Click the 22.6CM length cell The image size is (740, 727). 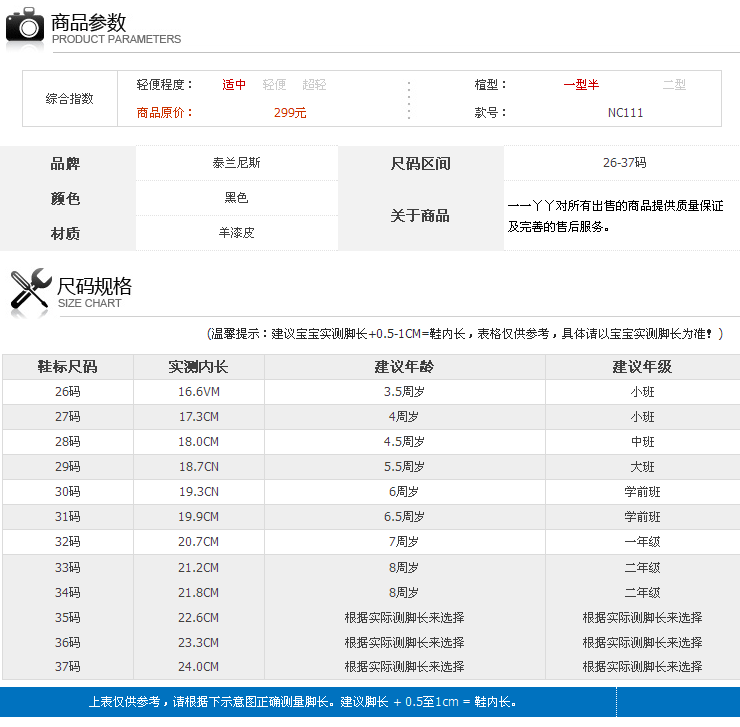coord(199,617)
